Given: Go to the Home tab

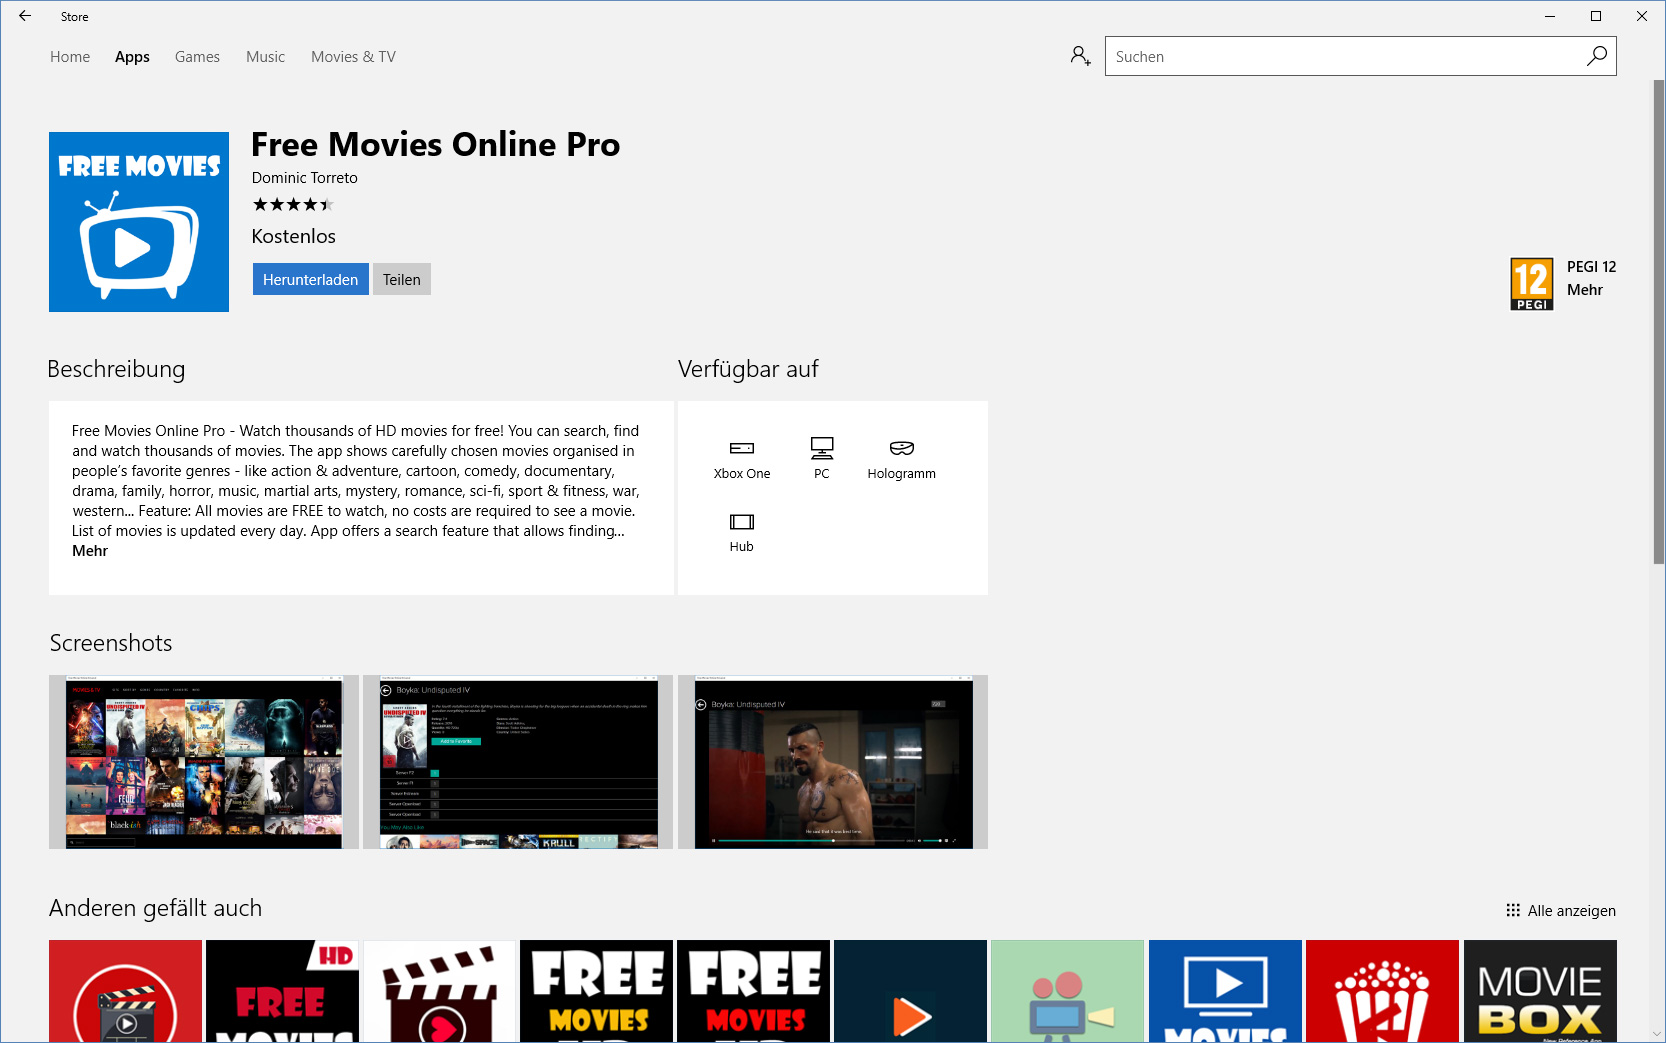Looking at the screenshot, I should [x=70, y=57].
